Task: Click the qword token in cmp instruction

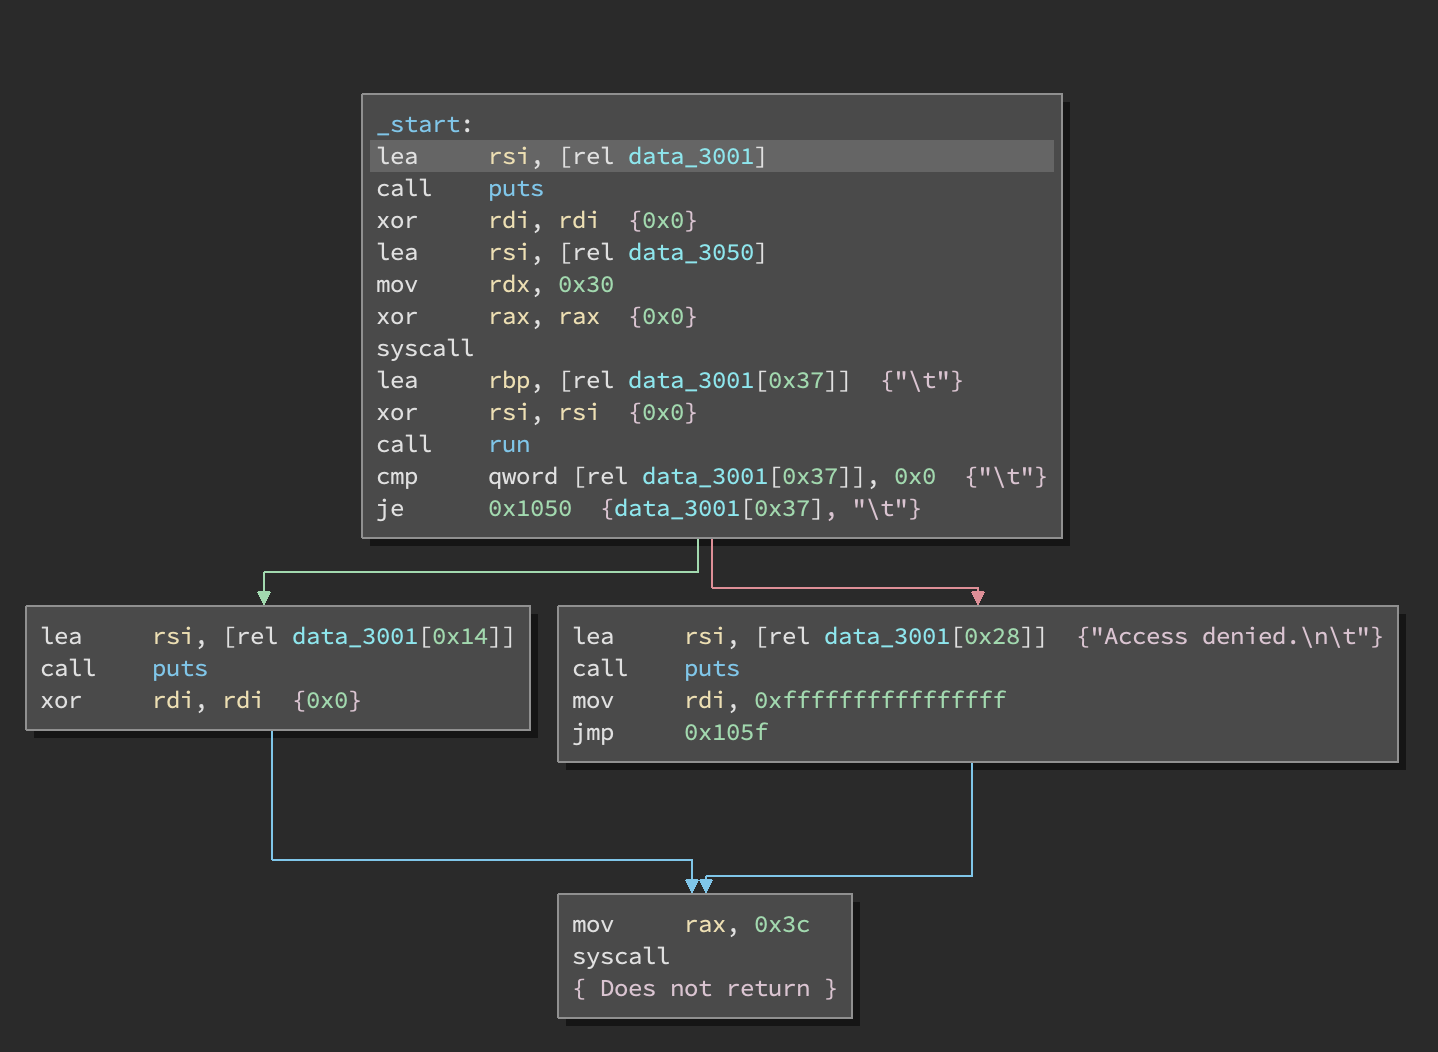Action: pos(522,476)
